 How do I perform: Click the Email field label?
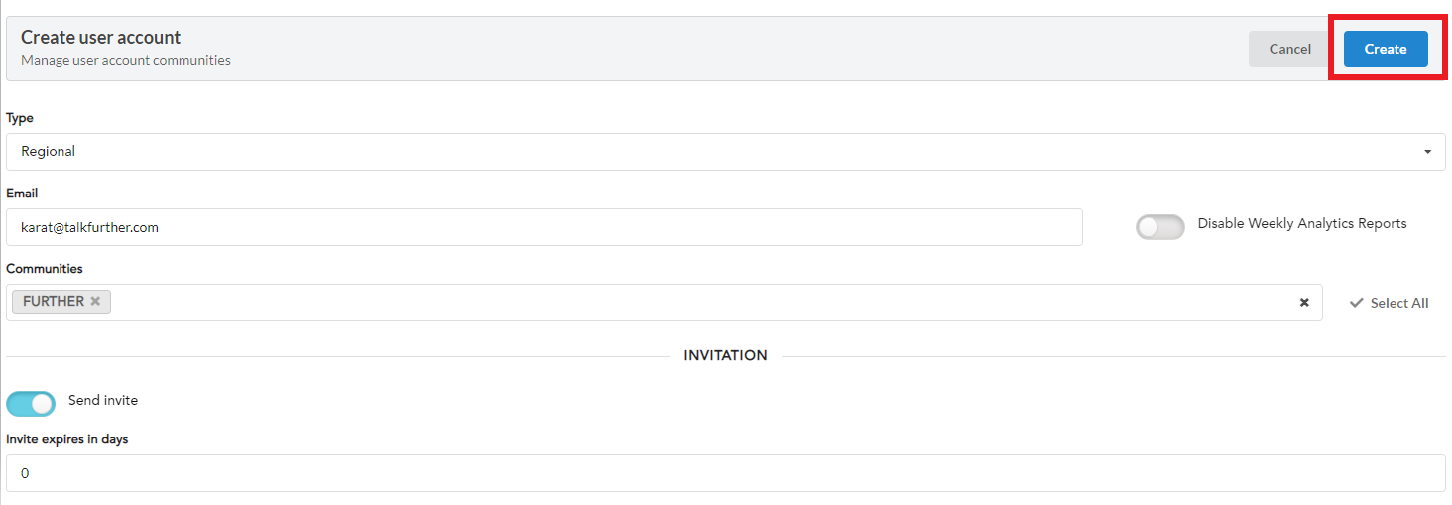click(22, 193)
